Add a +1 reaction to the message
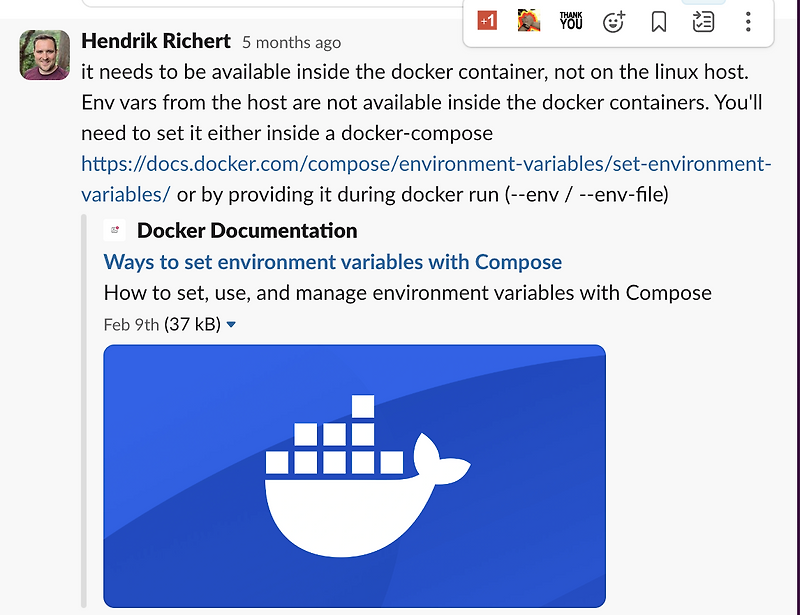 pos(485,20)
